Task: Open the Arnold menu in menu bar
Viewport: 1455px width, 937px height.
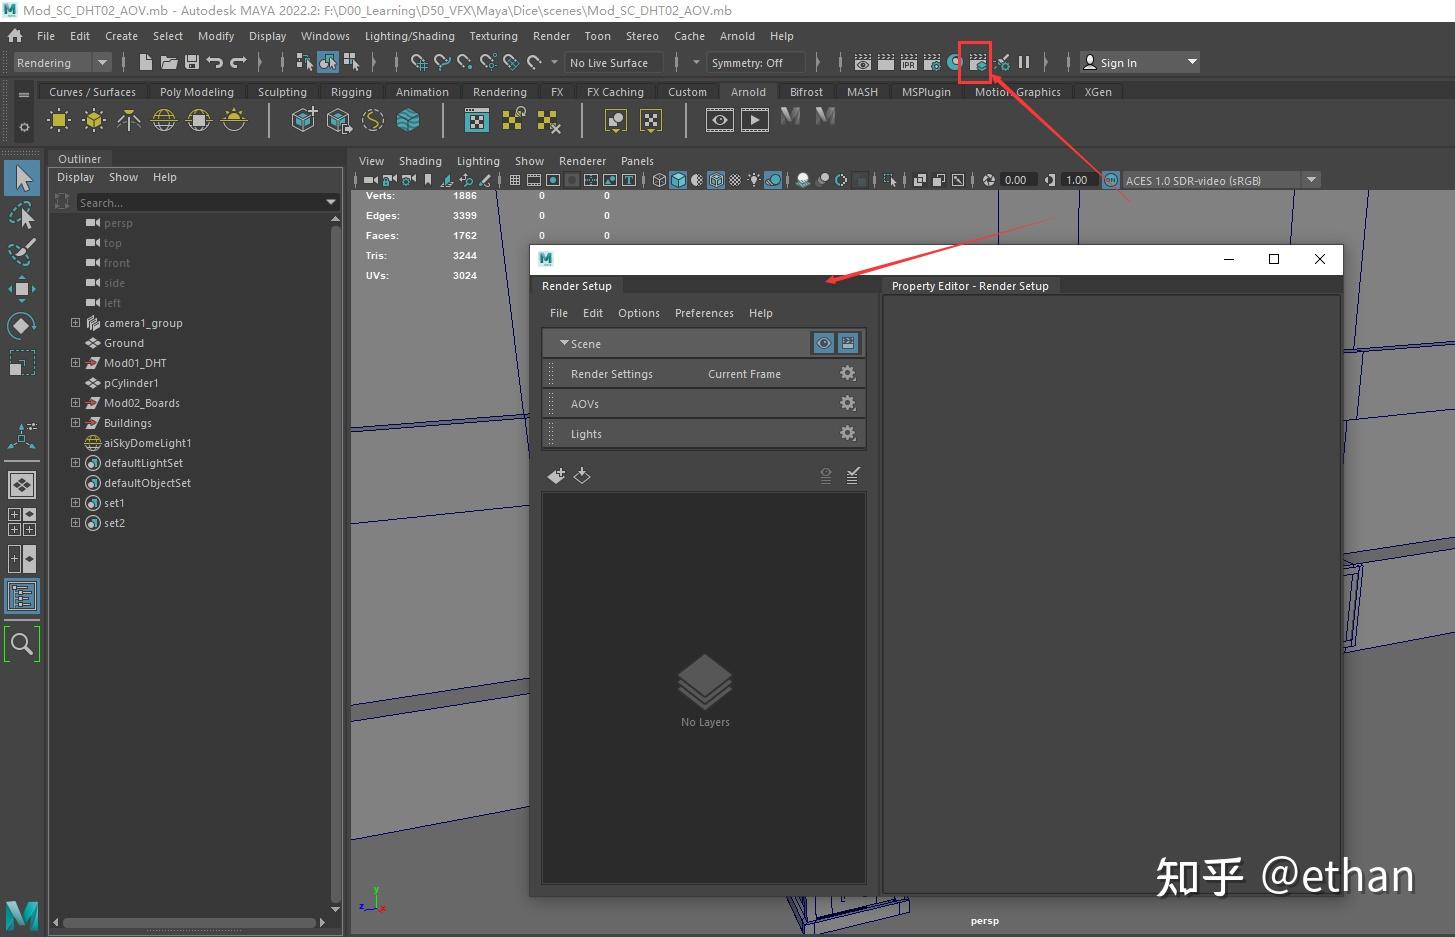Action: [737, 36]
